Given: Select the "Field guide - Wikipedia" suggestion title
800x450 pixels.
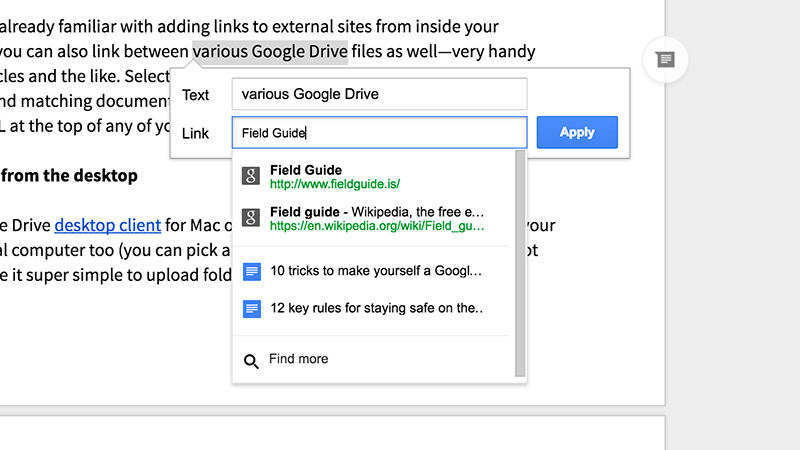Looking at the screenshot, I should (x=377, y=212).
